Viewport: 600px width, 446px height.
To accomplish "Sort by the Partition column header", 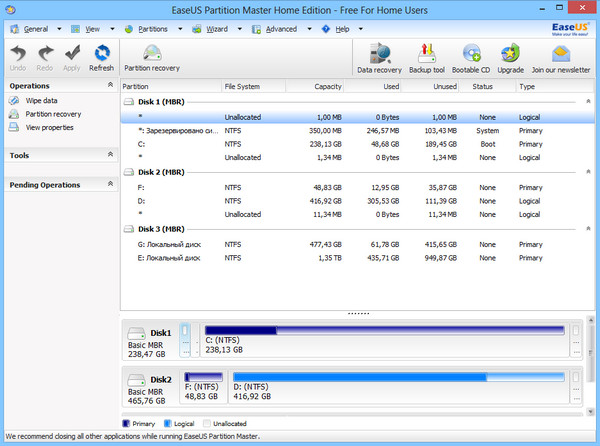I will tap(171, 86).
